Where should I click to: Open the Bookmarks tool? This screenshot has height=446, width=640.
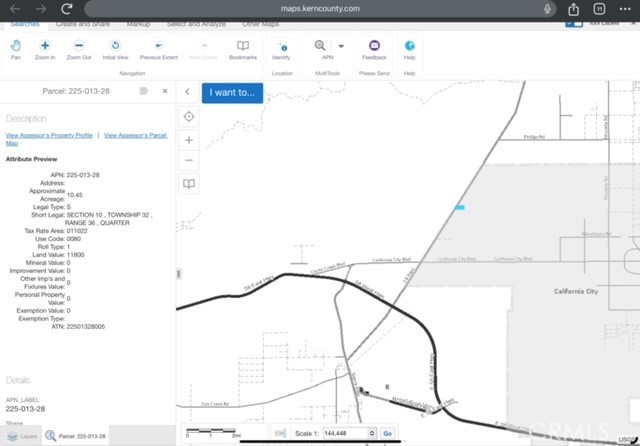click(x=243, y=49)
